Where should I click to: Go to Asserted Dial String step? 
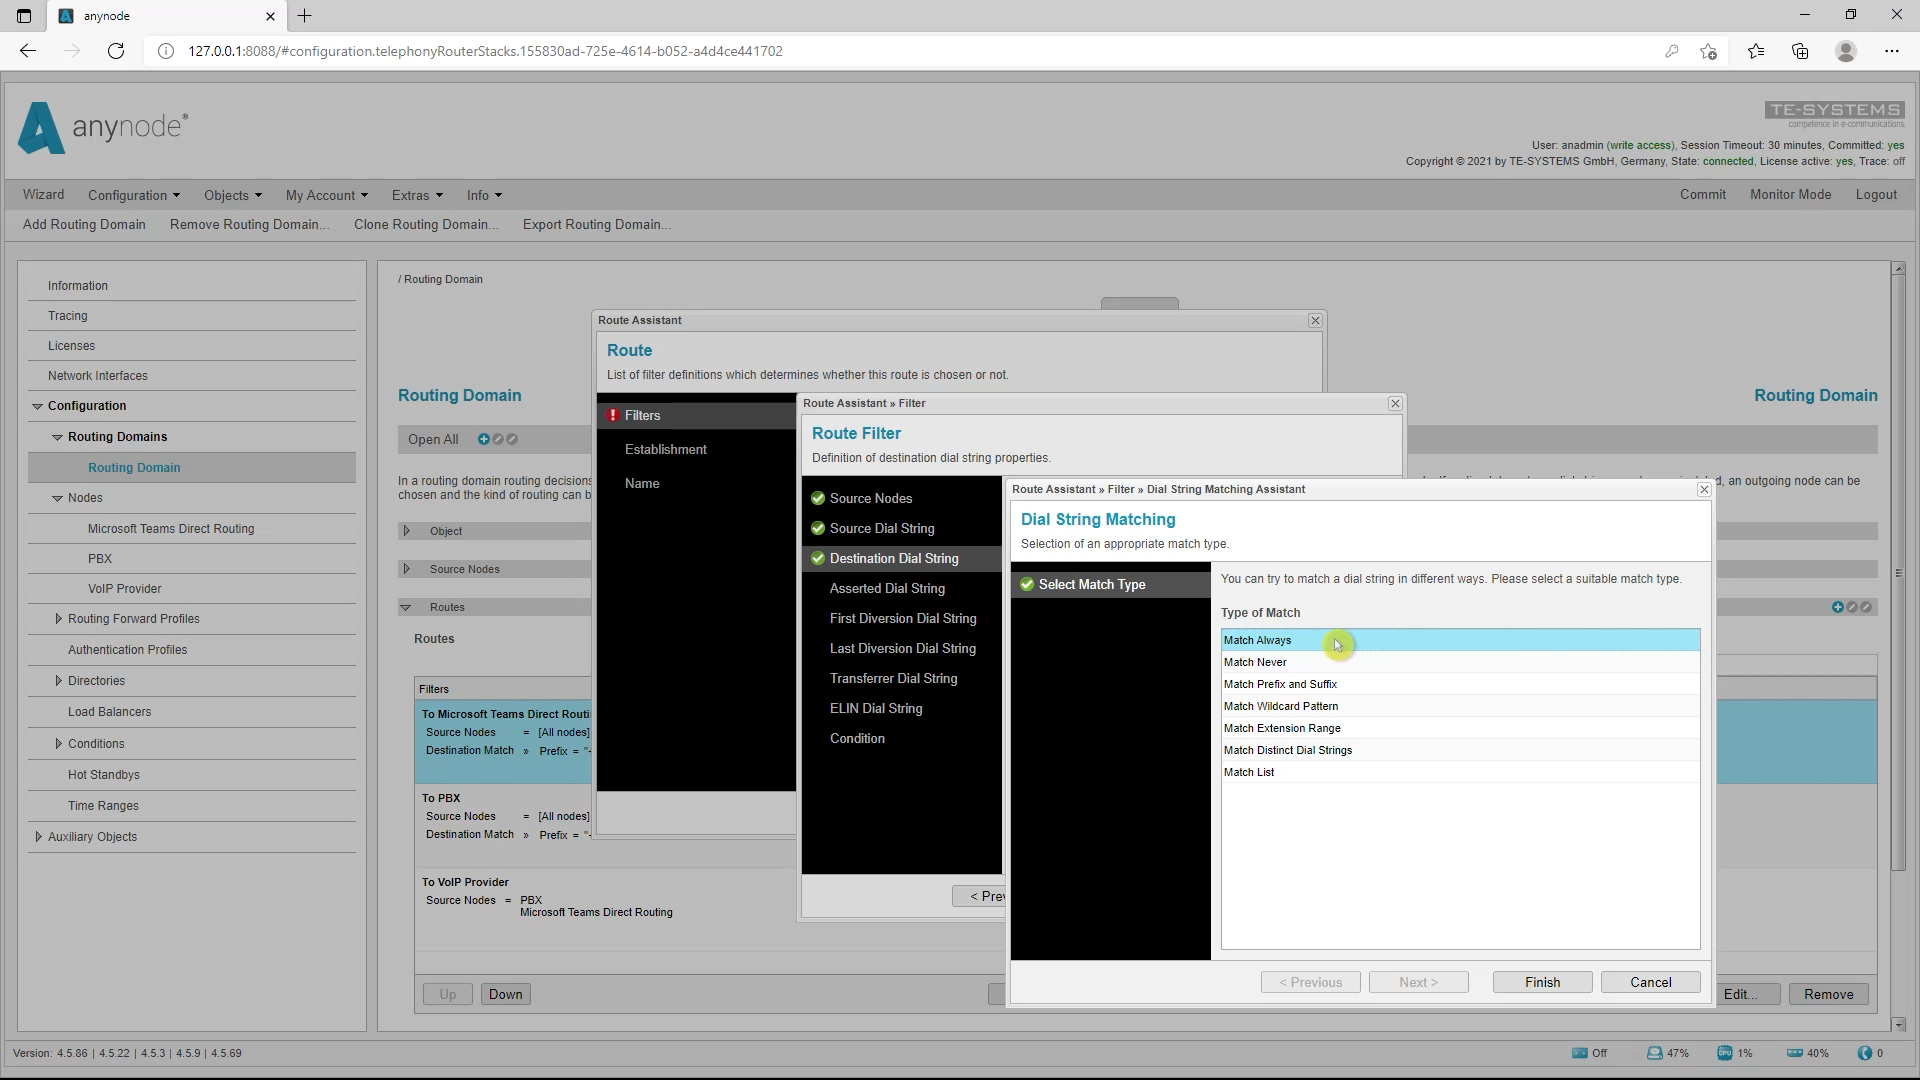[x=887, y=588]
